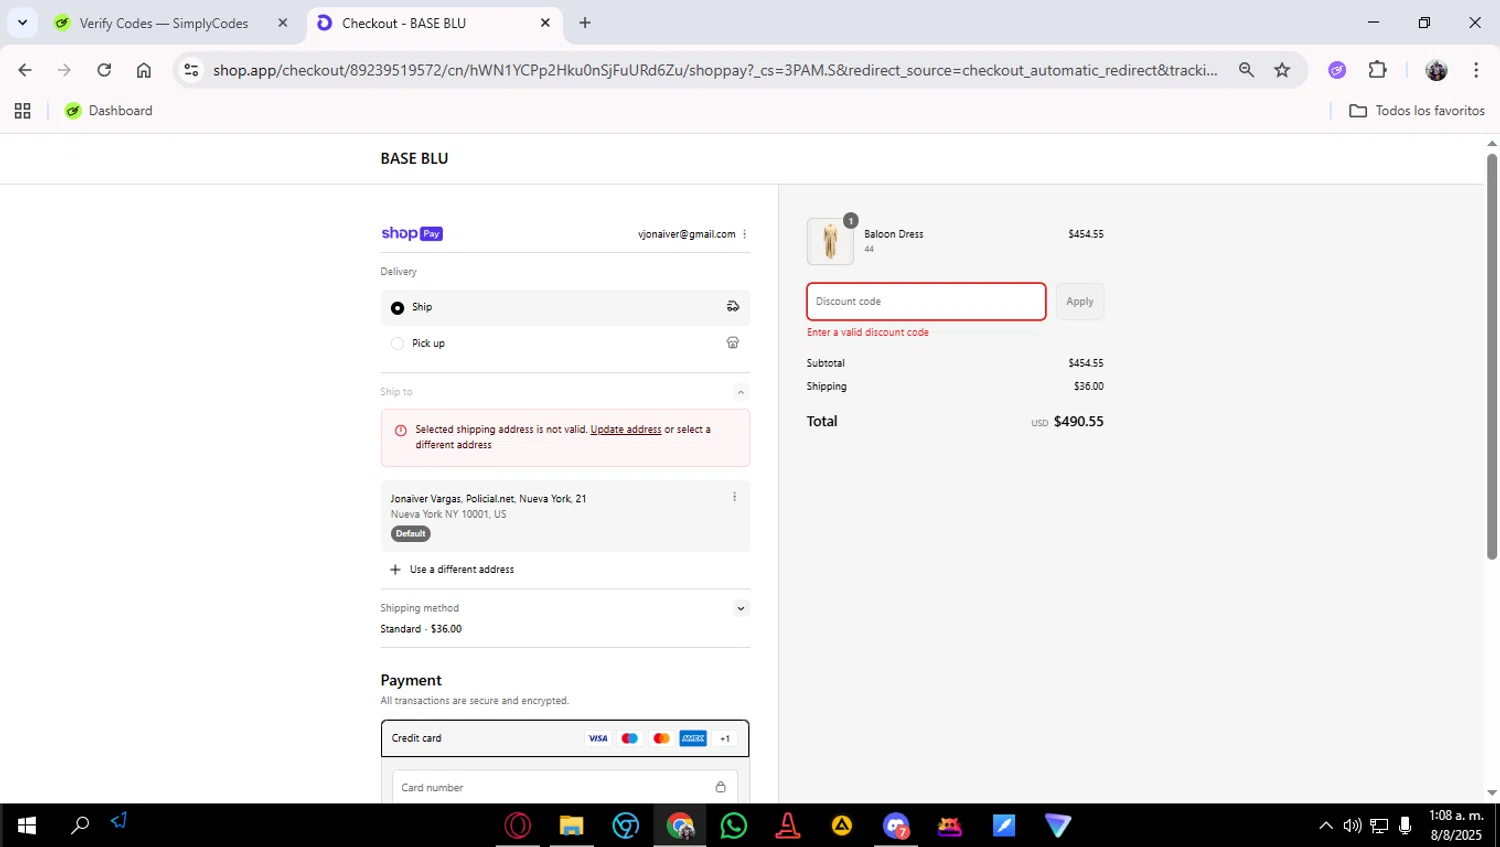Screen dimensions: 1500x847
Task: Click Use a different address
Action: point(452,569)
